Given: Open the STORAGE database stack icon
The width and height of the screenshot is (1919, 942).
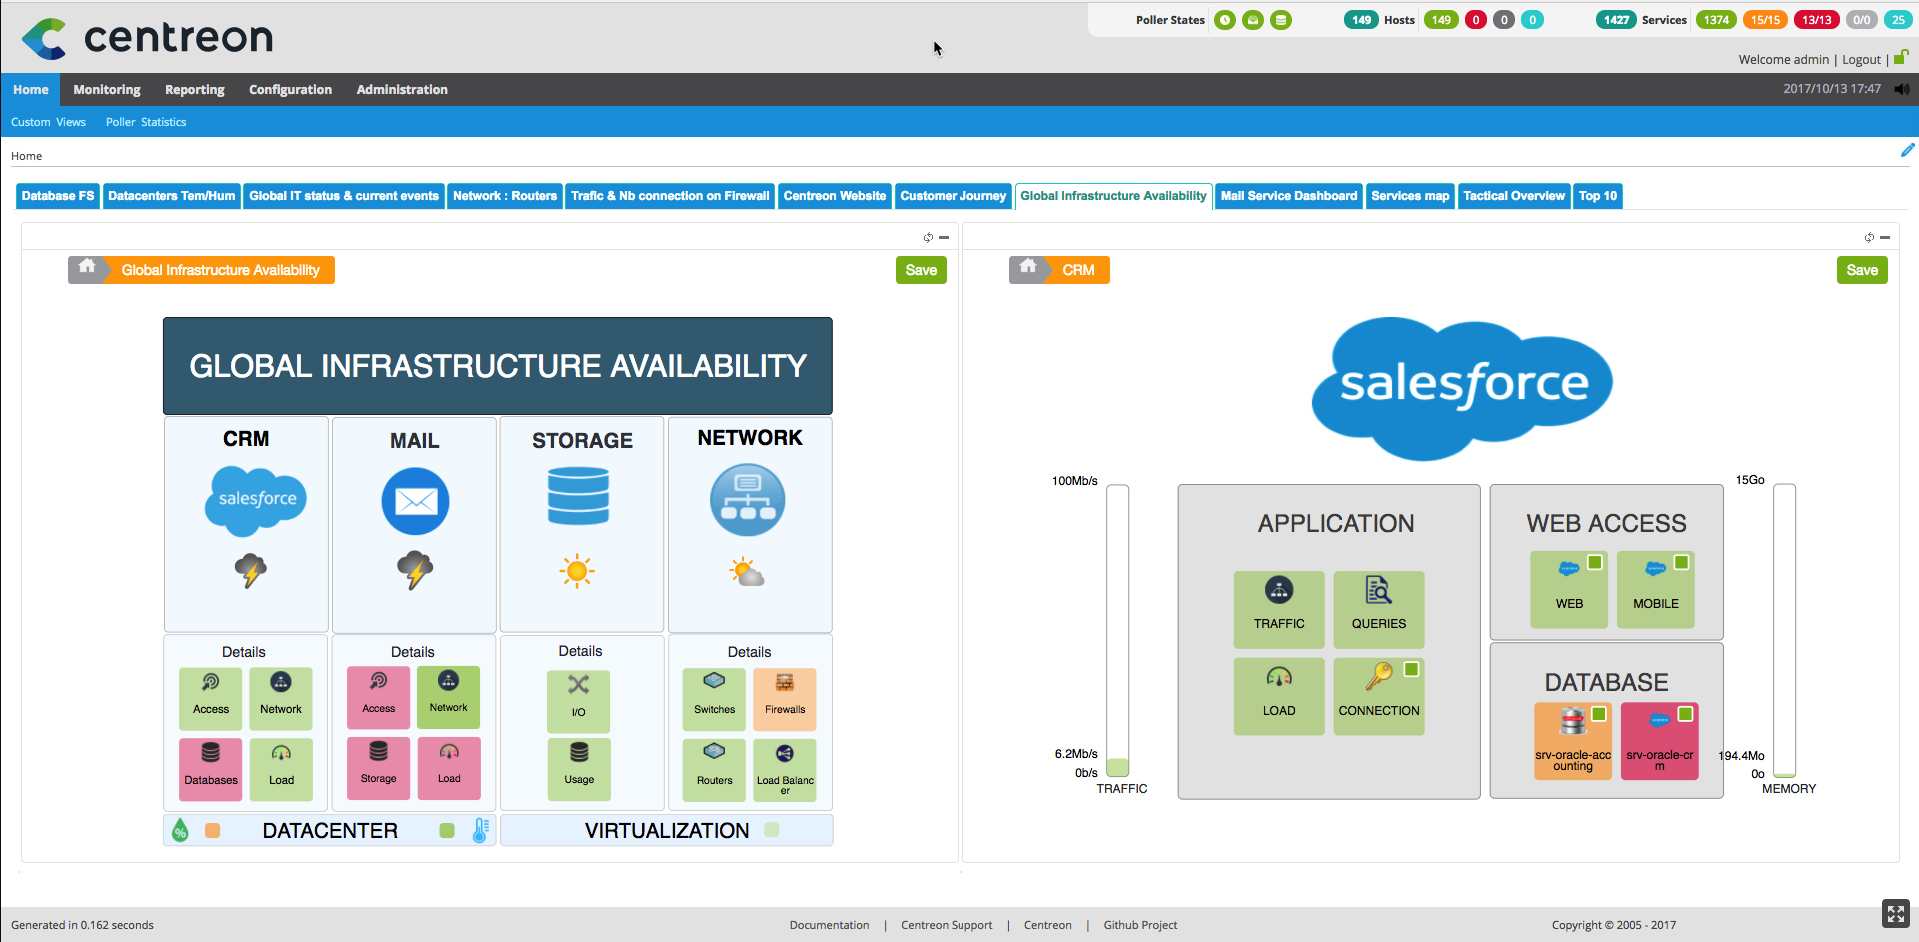Looking at the screenshot, I should click(x=578, y=497).
